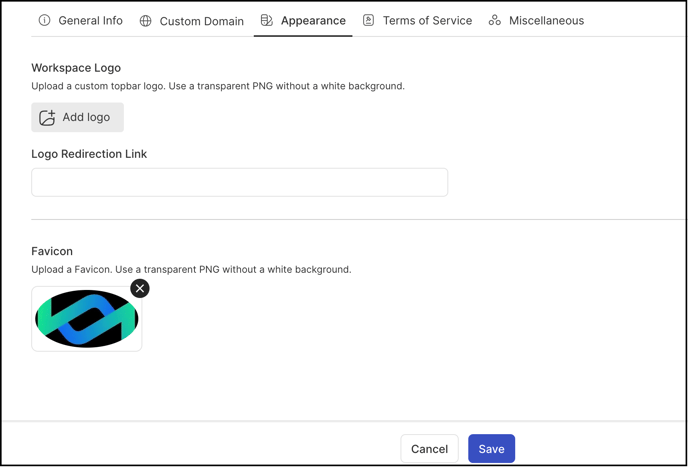Click the info icon beside General Info

tap(44, 20)
